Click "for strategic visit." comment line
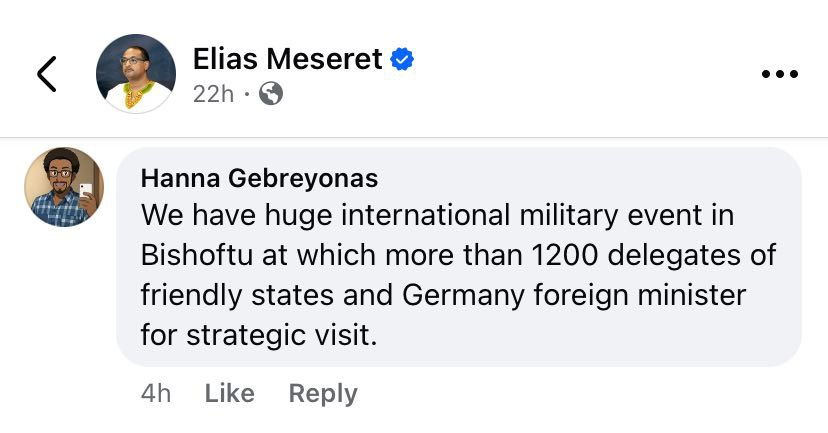 tap(260, 332)
